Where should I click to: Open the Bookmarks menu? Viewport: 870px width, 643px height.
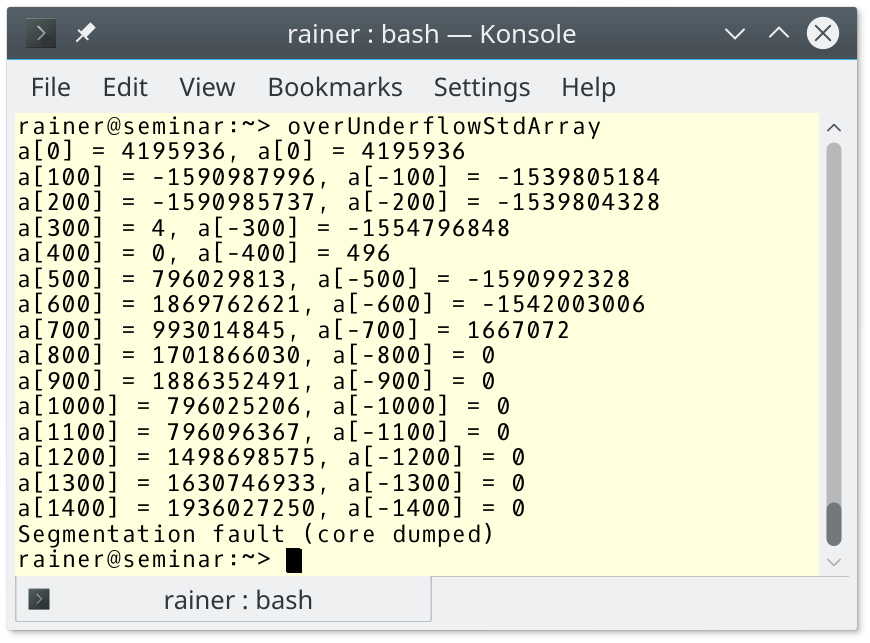tap(335, 87)
